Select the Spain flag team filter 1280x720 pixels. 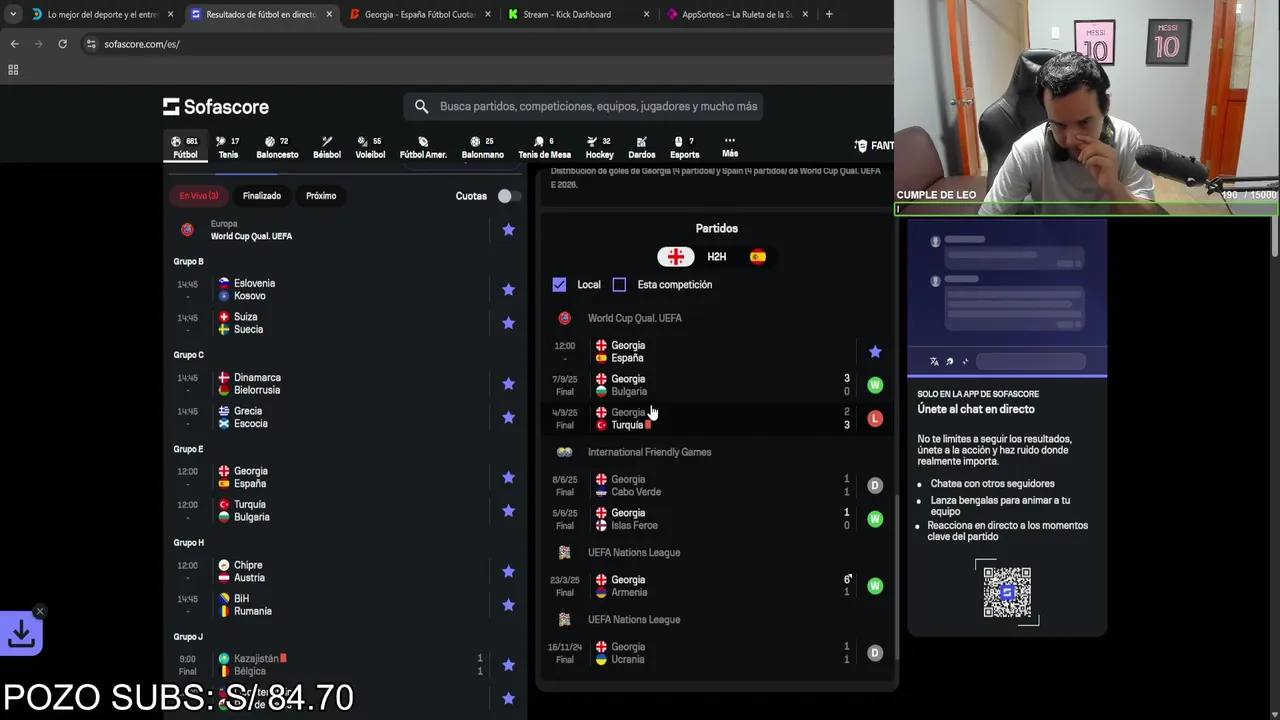pos(758,257)
